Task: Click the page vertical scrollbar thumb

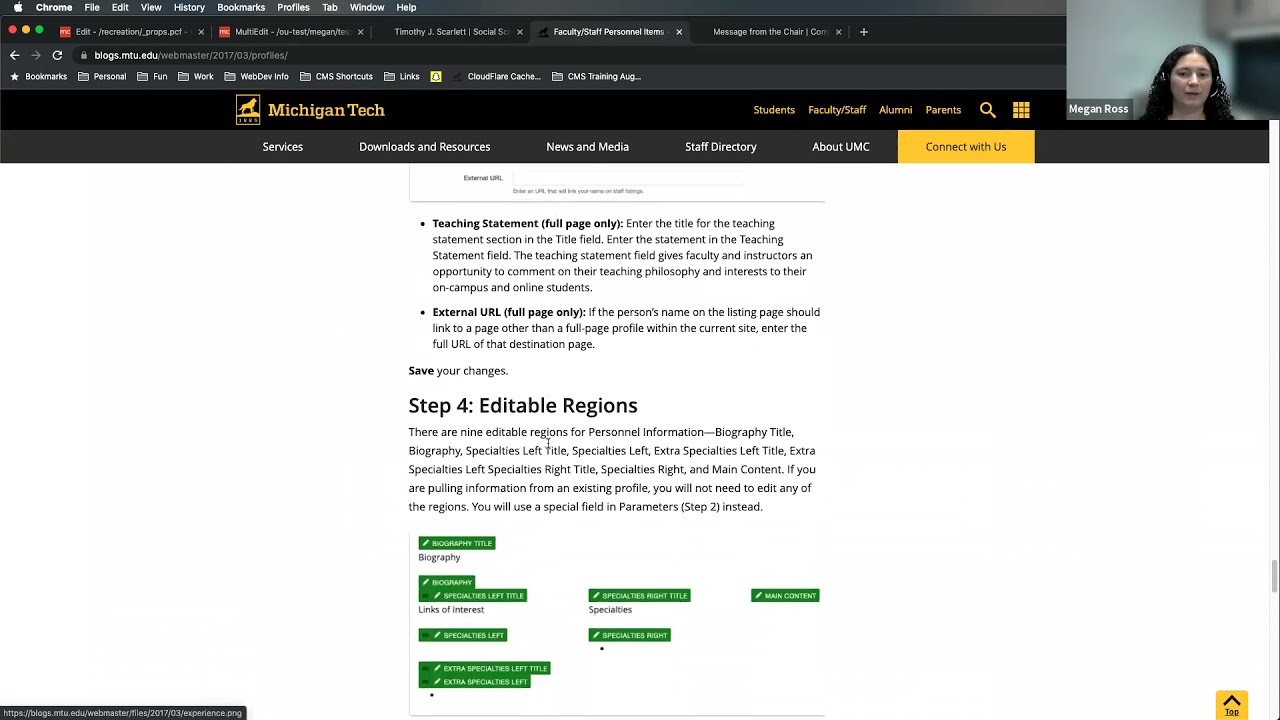Action: coord(1274,577)
